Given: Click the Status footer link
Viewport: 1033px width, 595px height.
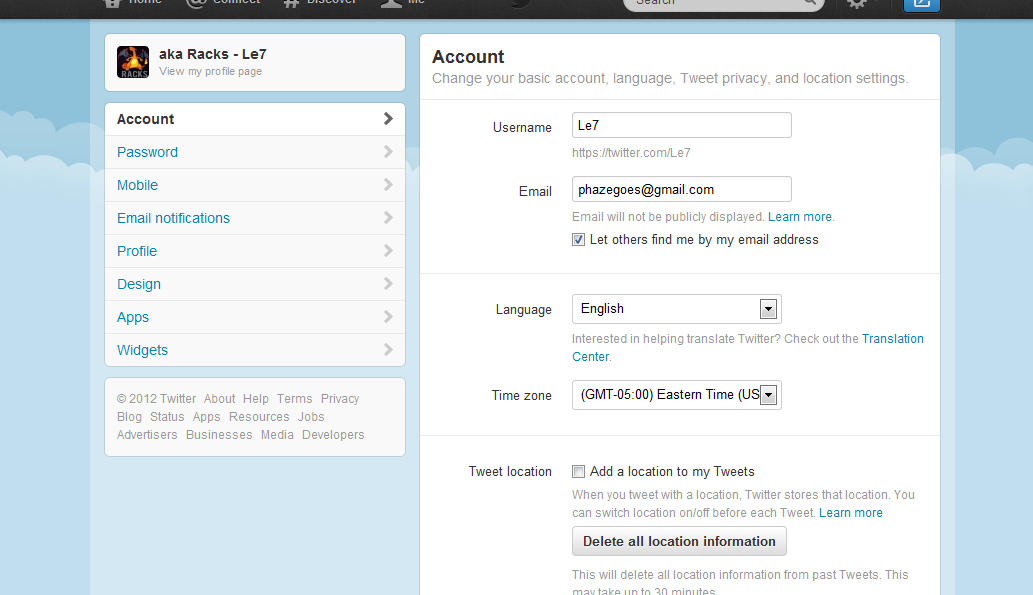Looking at the screenshot, I should click(167, 416).
